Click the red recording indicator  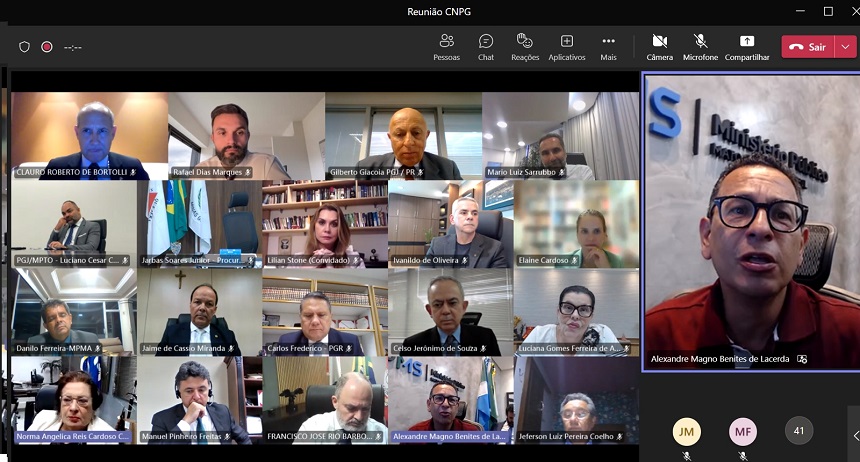(x=47, y=47)
